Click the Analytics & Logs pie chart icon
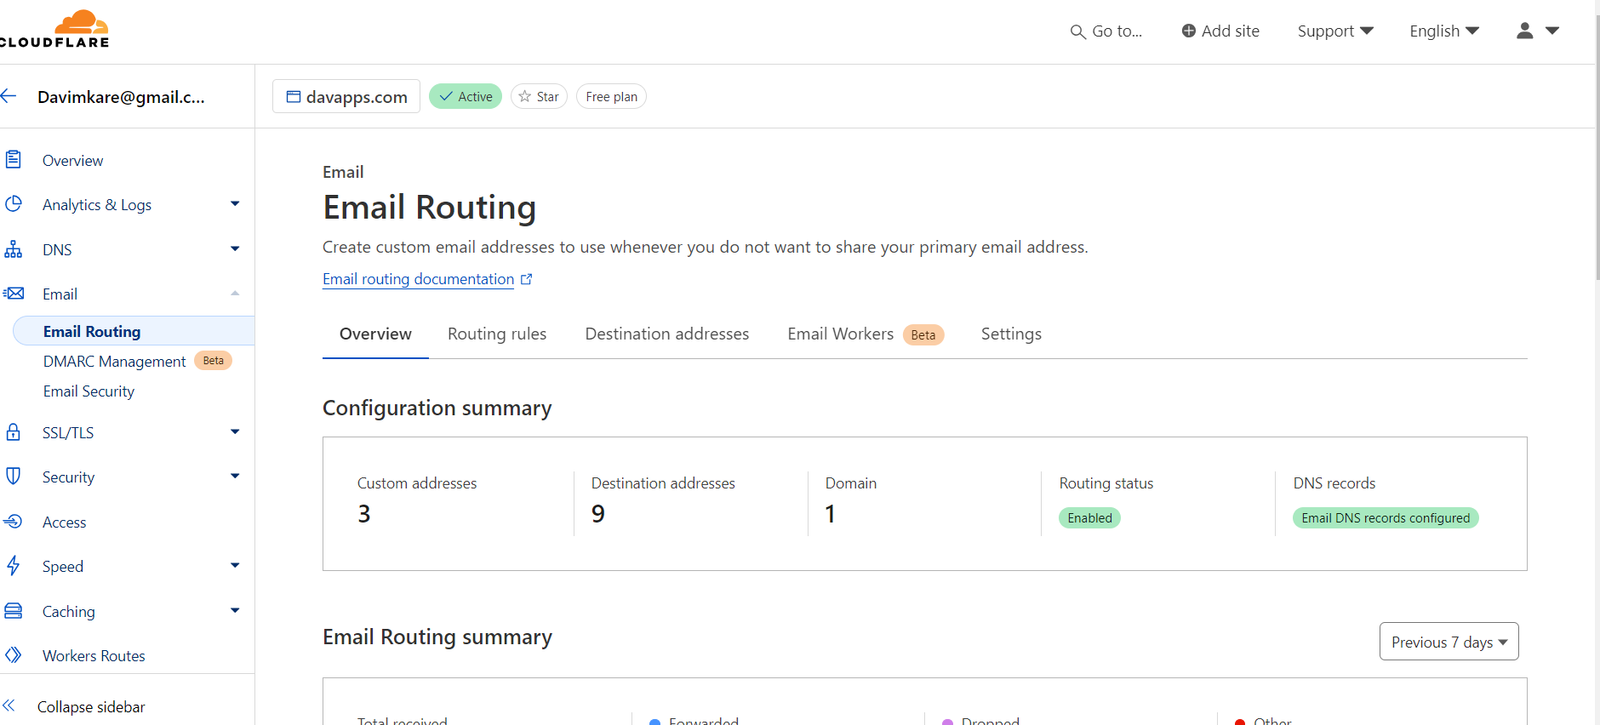1600x725 pixels. [13, 204]
